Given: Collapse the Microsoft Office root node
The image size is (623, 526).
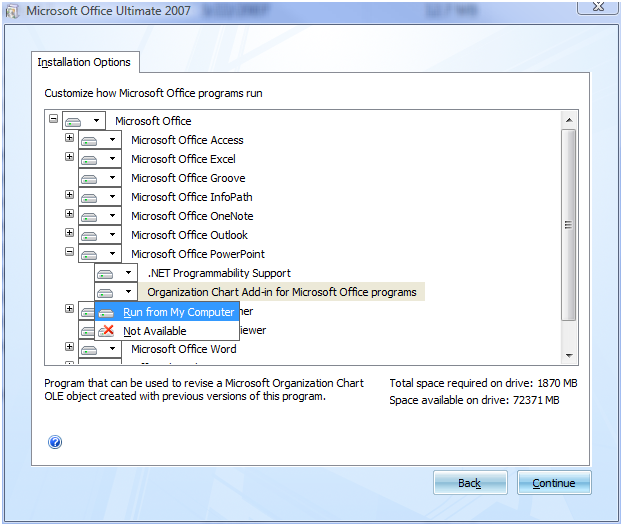Looking at the screenshot, I should pos(54,118).
